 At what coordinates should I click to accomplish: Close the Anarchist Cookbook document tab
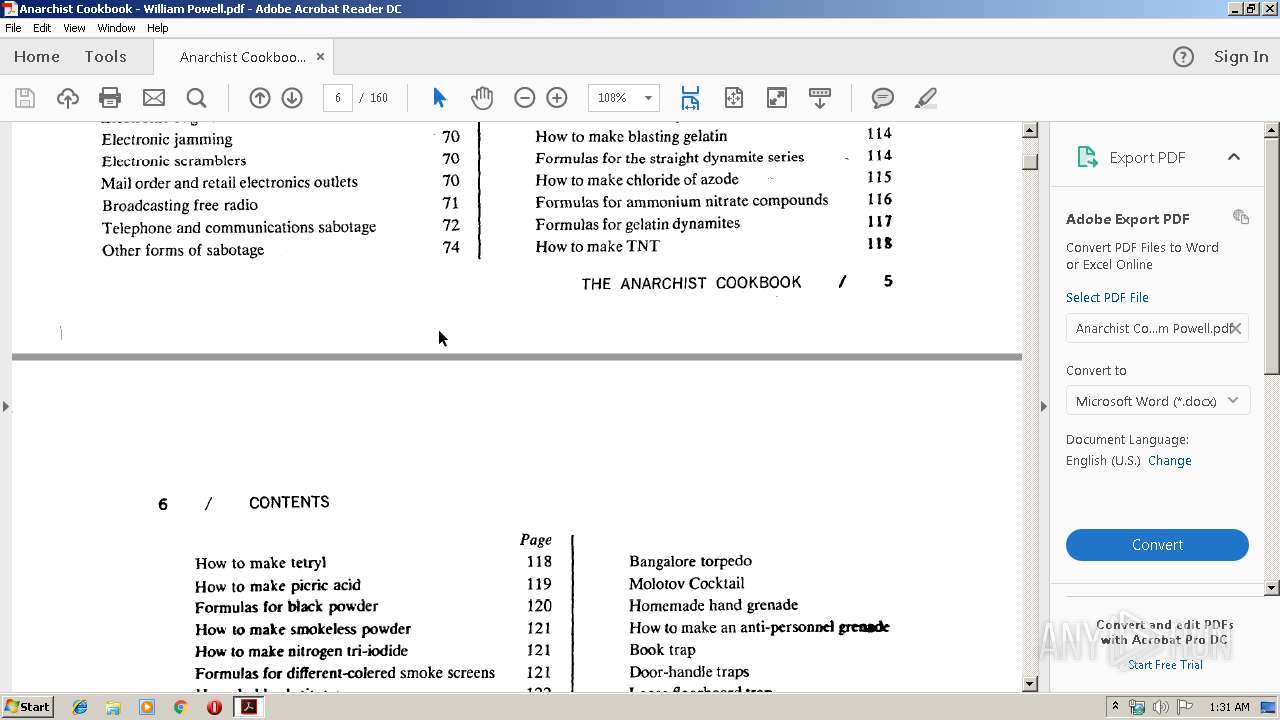tap(320, 57)
